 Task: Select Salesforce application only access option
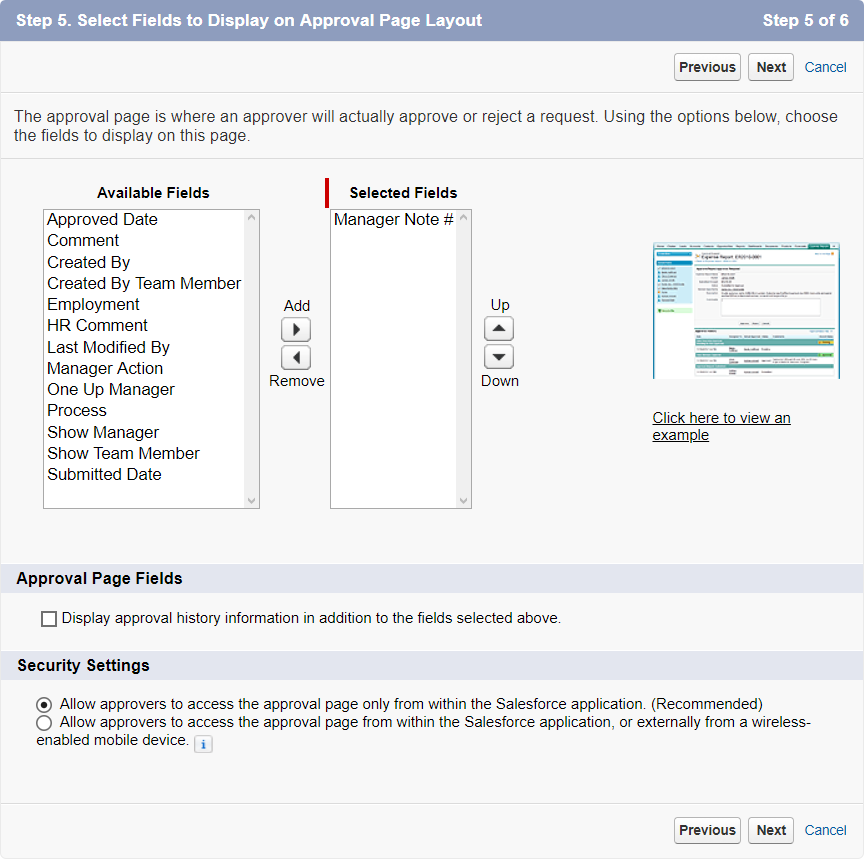(44, 704)
